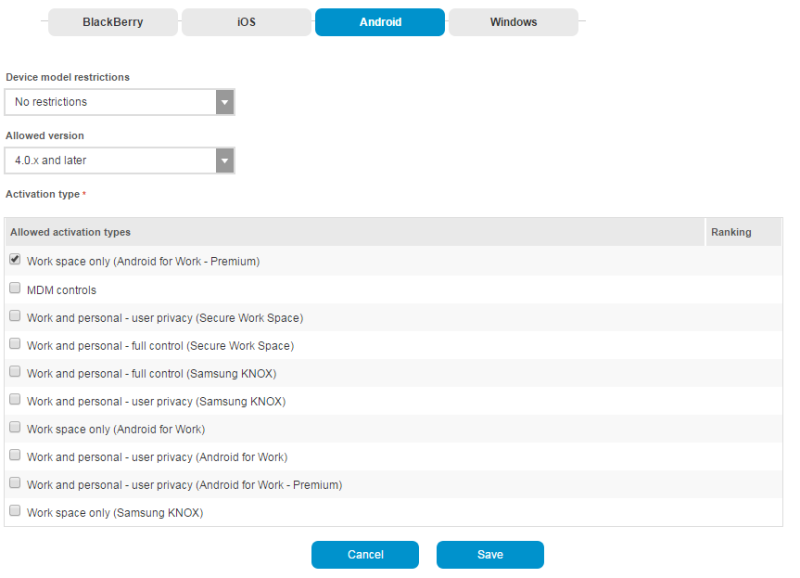Check Work and personal - user privacy (Secure Work Space)
The height and width of the screenshot is (578, 800).
[15, 316]
